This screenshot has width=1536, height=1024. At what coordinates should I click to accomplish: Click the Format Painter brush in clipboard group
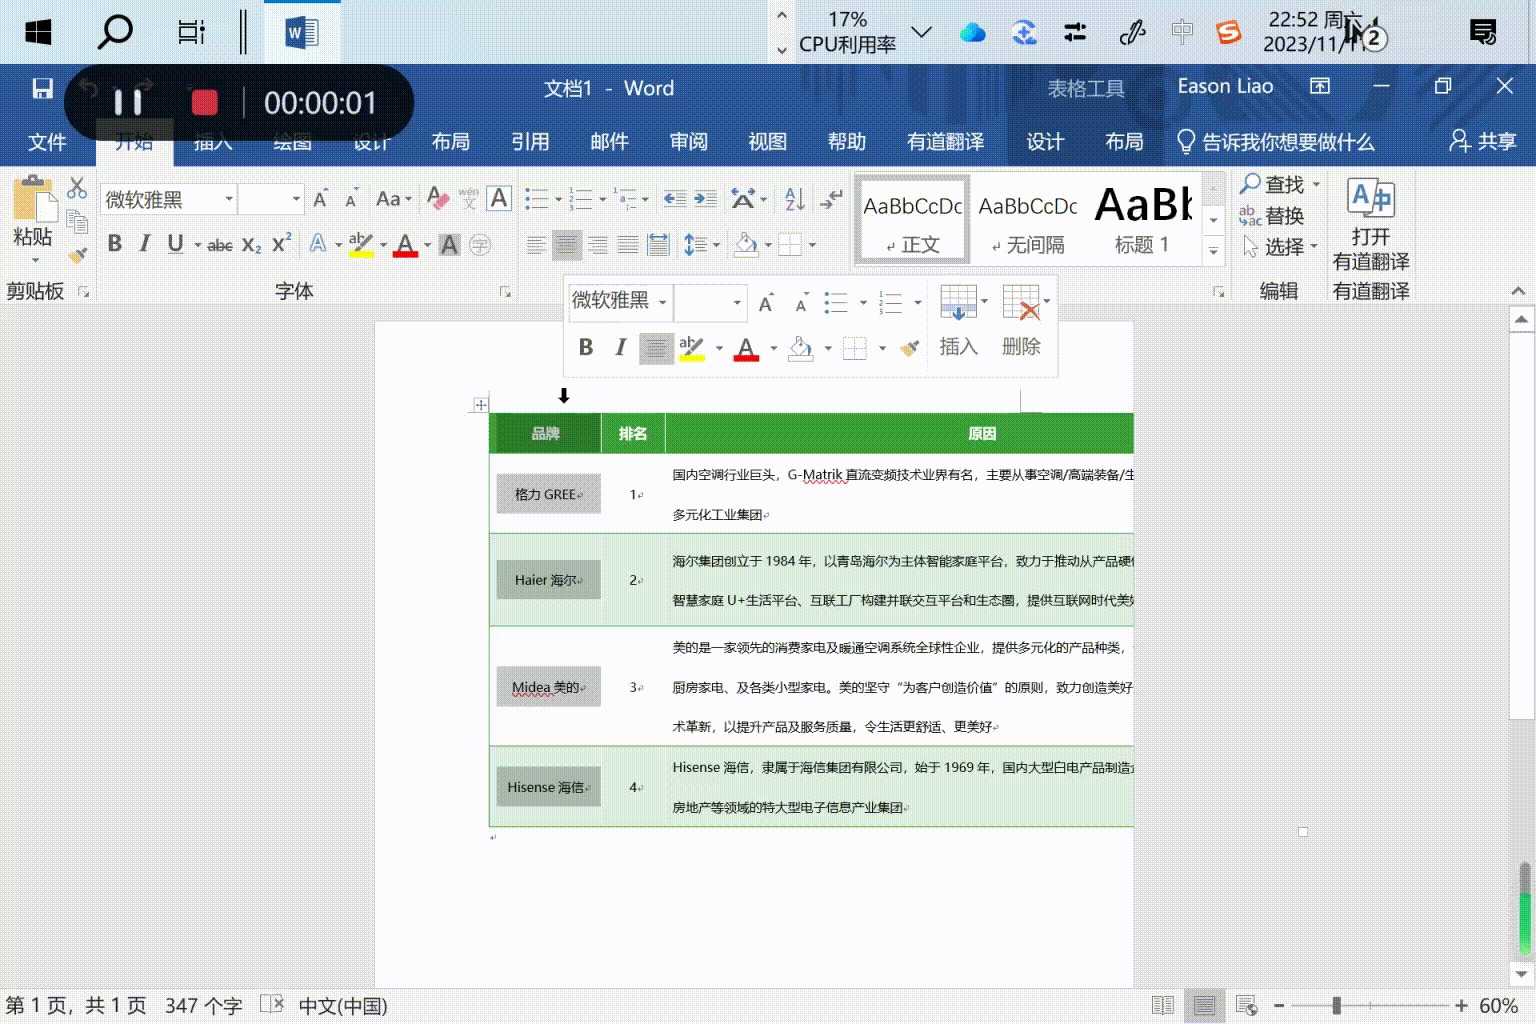coord(77,254)
